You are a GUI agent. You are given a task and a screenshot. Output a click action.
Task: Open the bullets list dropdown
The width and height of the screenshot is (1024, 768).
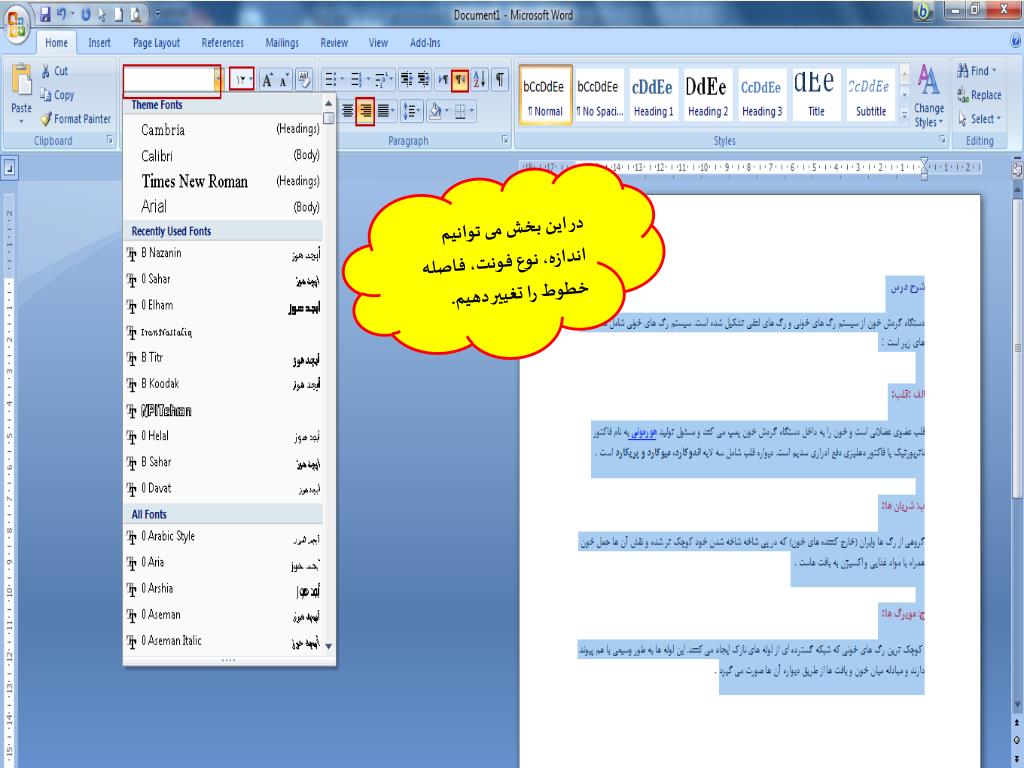[x=342, y=80]
